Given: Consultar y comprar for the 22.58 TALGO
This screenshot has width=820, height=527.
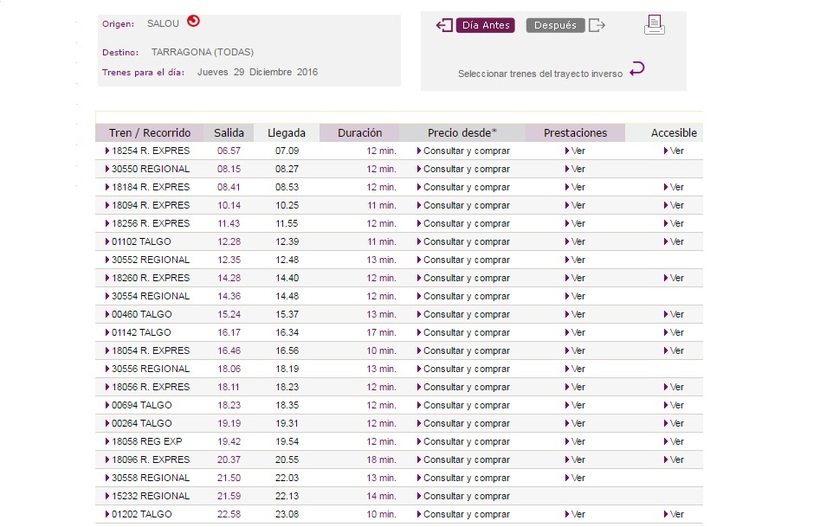Looking at the screenshot, I should pyautogui.click(x=465, y=514).
